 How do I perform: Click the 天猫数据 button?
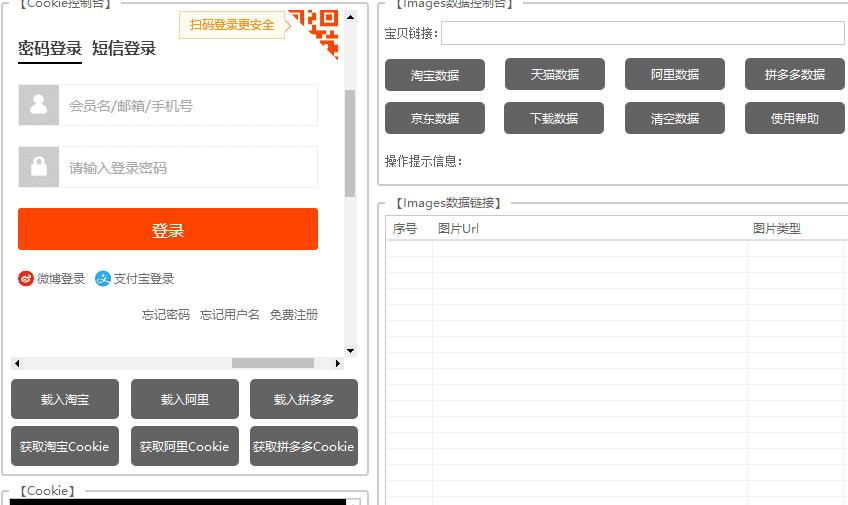[555, 74]
